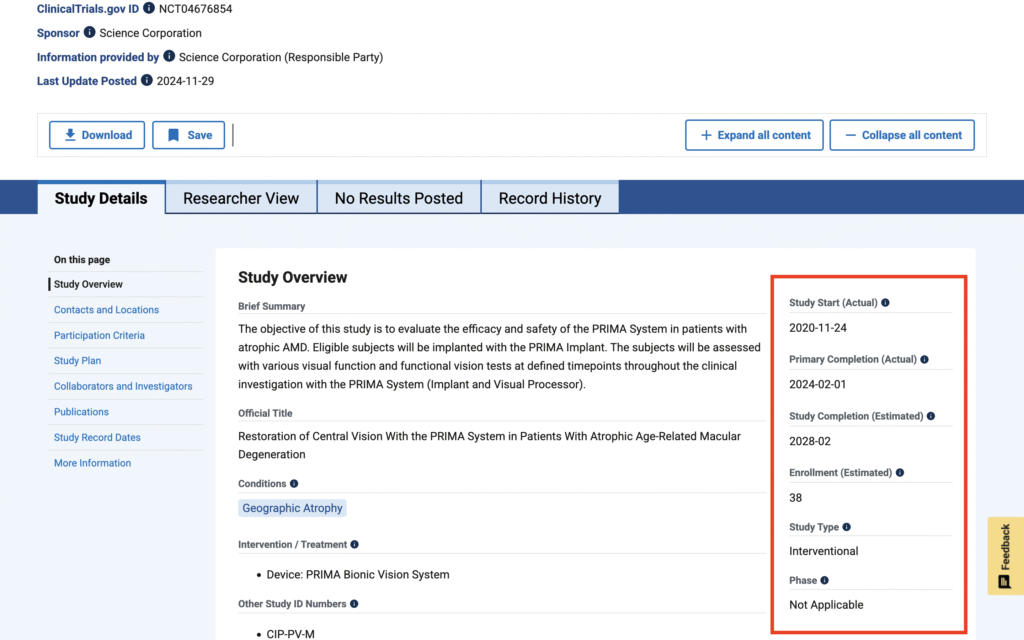The width and height of the screenshot is (1024, 640).
Task: Click info icon beside Phase label
Action: click(825, 580)
